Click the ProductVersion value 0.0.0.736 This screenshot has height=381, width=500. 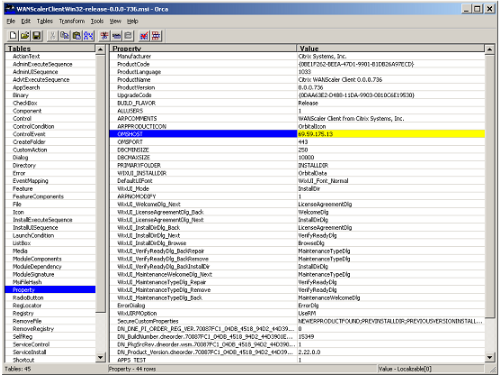tap(310, 87)
